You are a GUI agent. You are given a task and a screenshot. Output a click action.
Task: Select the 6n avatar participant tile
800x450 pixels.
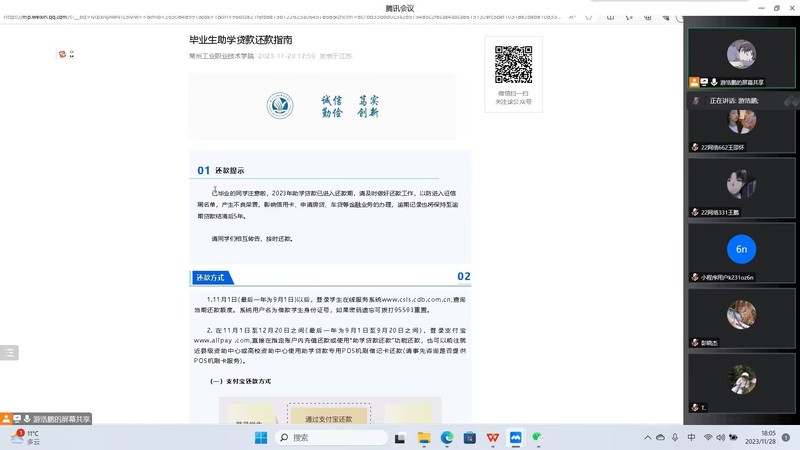[741, 249]
